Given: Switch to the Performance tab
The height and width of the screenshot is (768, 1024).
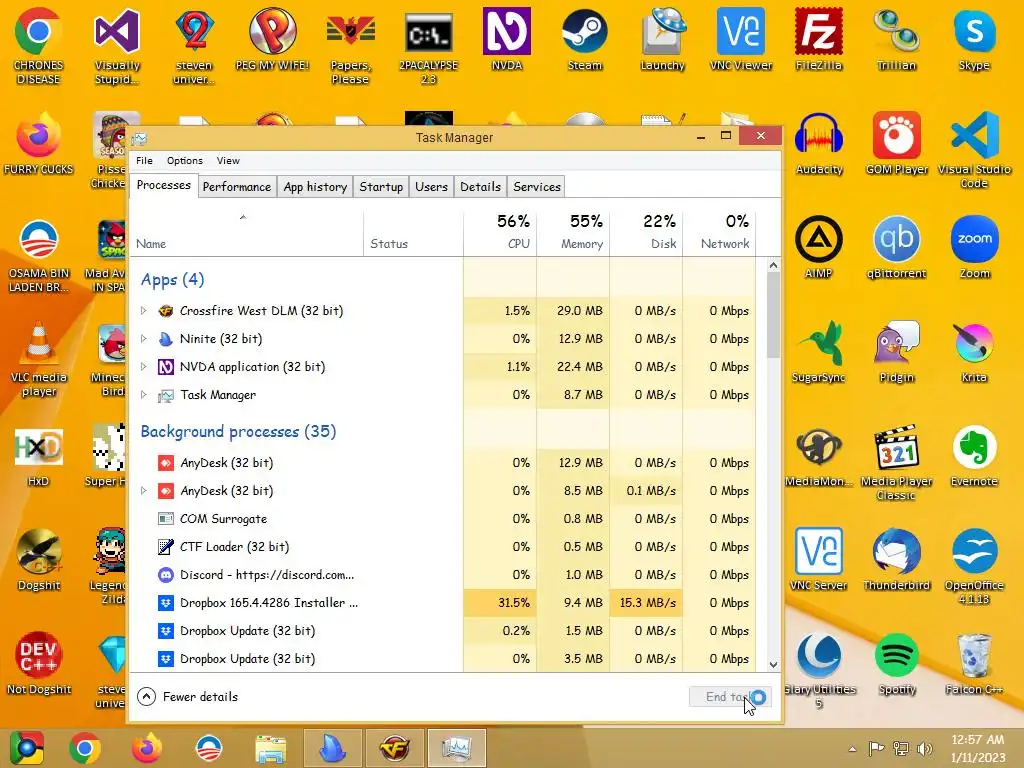Looking at the screenshot, I should (x=236, y=187).
